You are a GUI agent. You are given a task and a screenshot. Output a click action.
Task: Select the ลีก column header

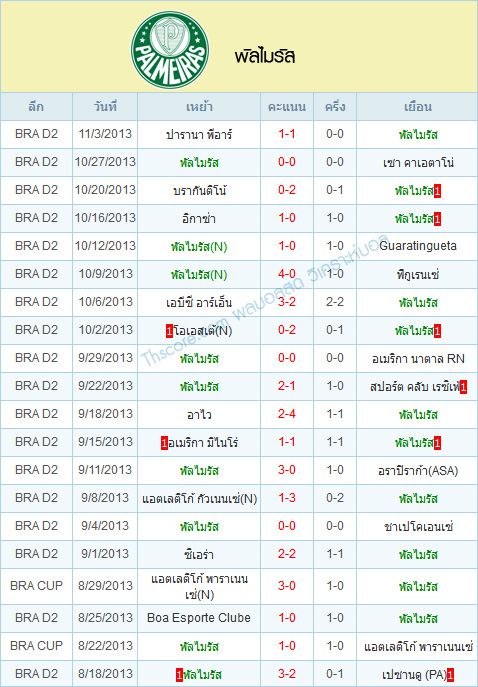coord(36,107)
